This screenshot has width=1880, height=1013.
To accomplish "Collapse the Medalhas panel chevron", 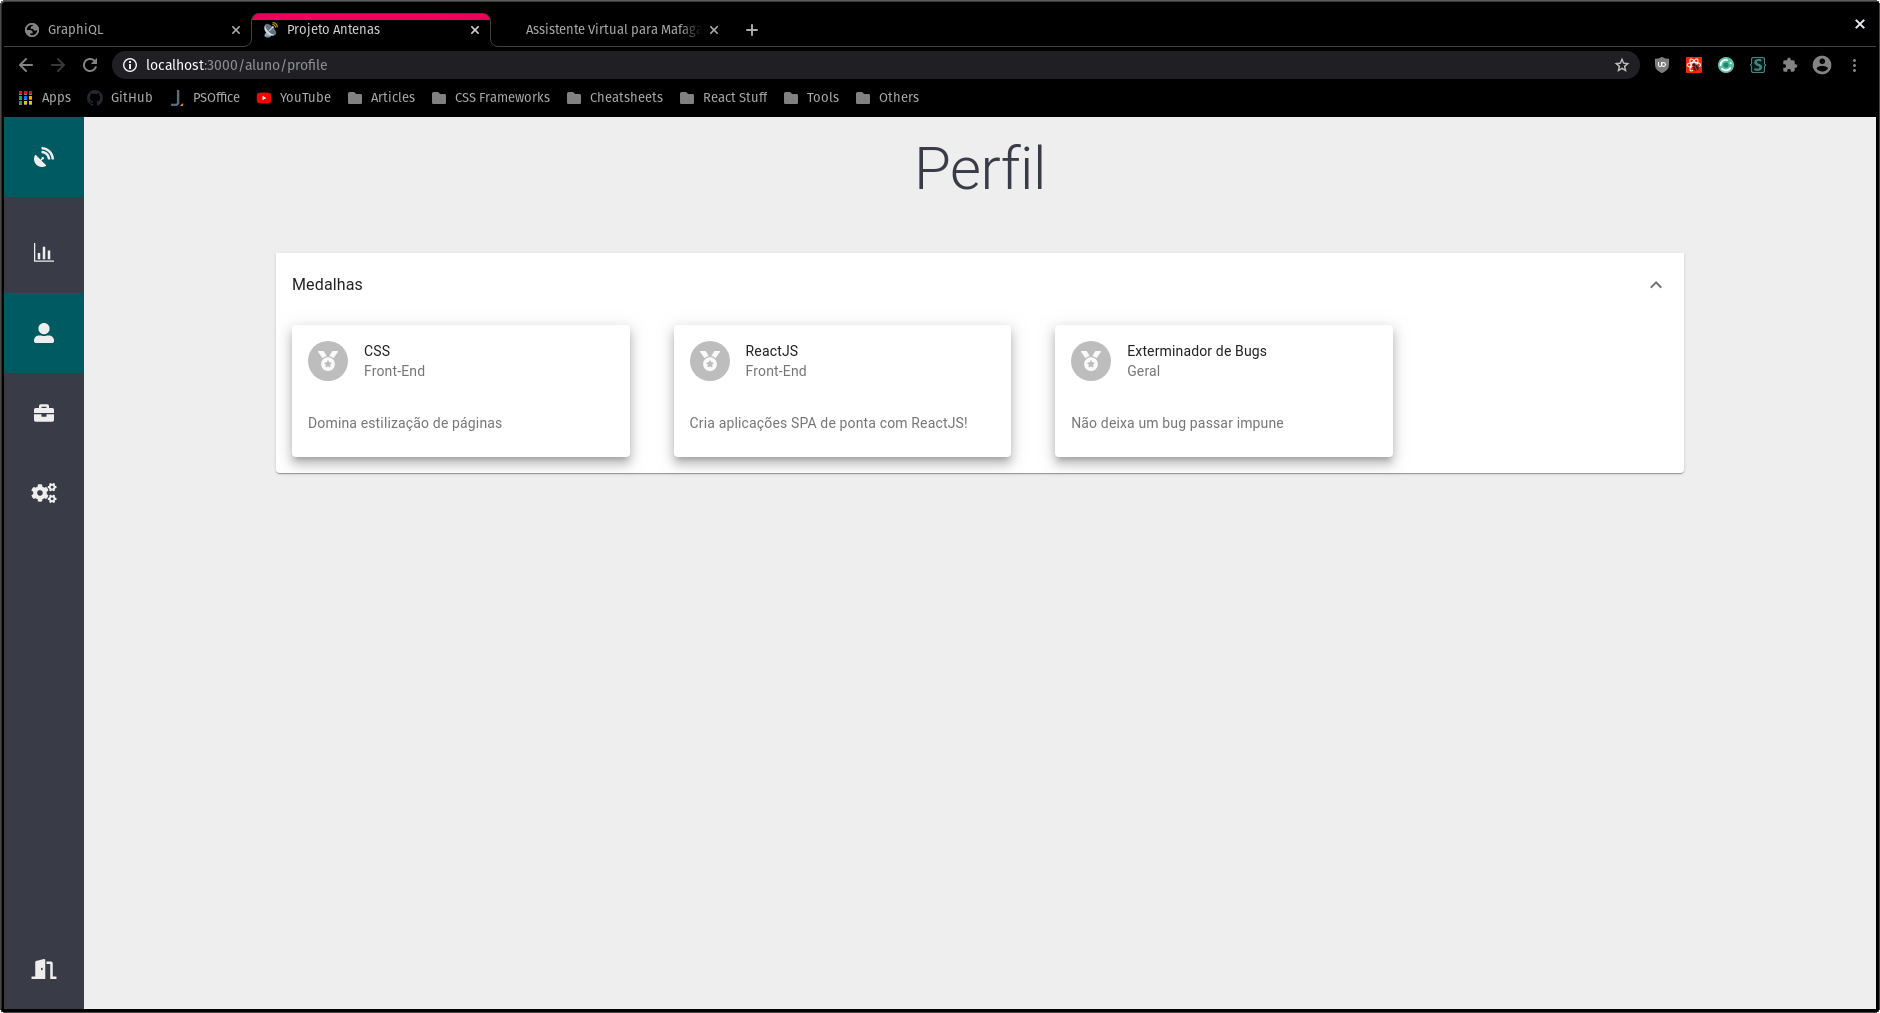I will tap(1656, 285).
